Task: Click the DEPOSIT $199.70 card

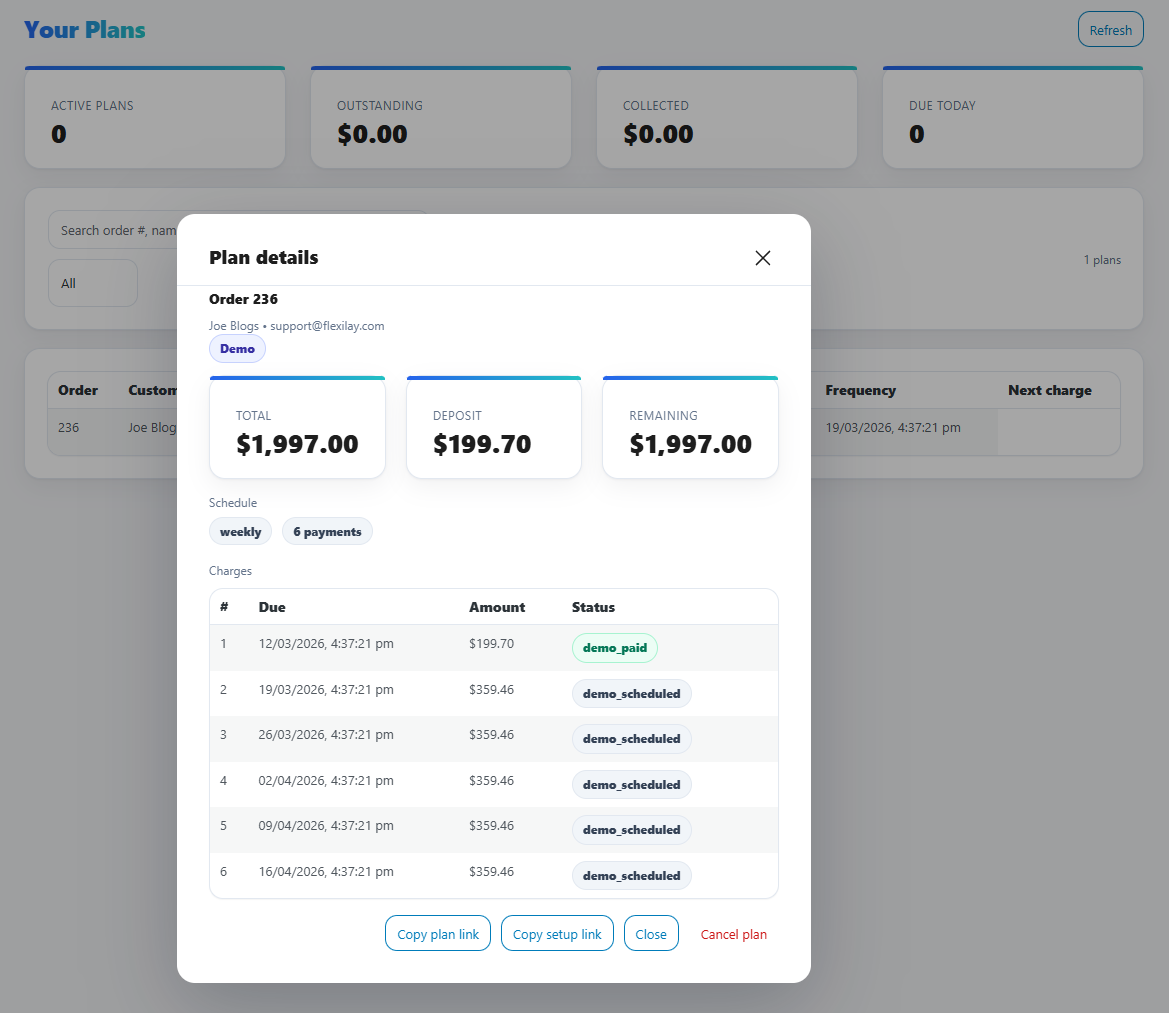Action: [x=494, y=428]
